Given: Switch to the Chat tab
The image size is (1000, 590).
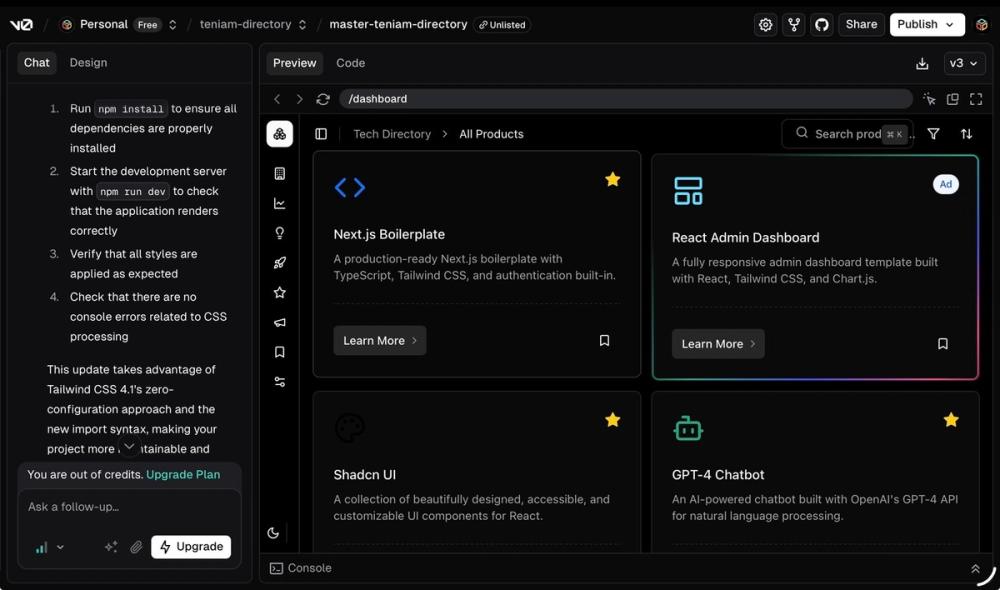Looking at the screenshot, I should click(x=36, y=63).
